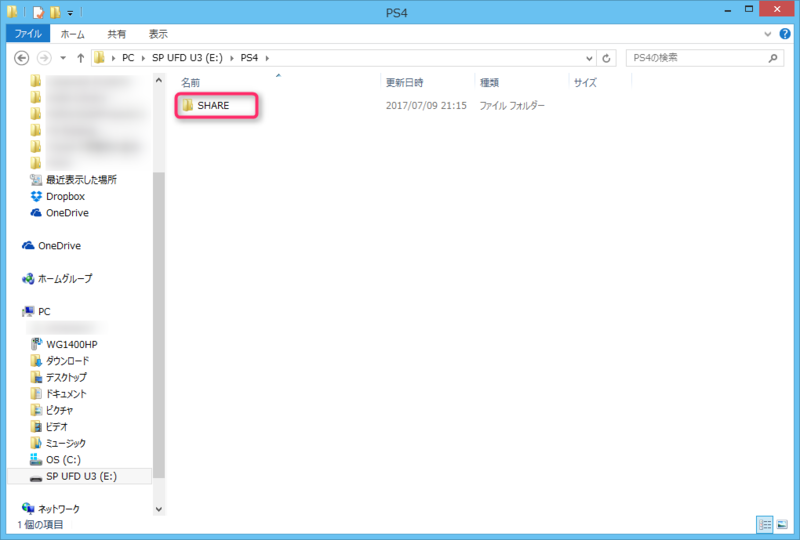Open Help with question mark icon

(785, 34)
